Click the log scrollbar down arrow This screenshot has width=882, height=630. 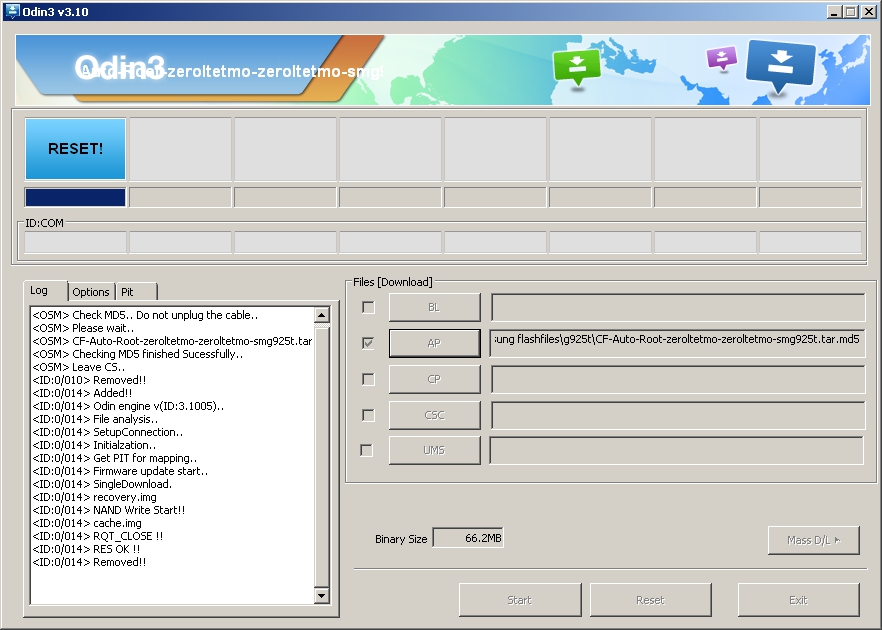click(322, 595)
